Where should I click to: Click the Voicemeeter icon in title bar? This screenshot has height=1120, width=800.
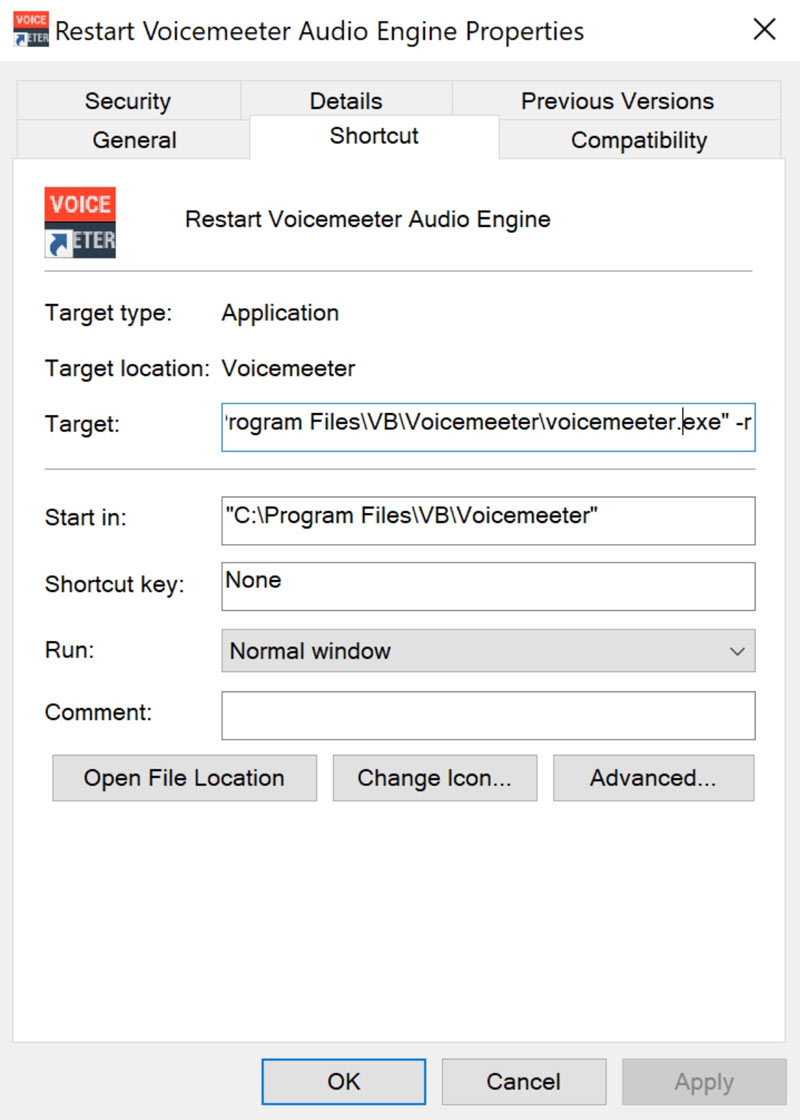pos(31,30)
